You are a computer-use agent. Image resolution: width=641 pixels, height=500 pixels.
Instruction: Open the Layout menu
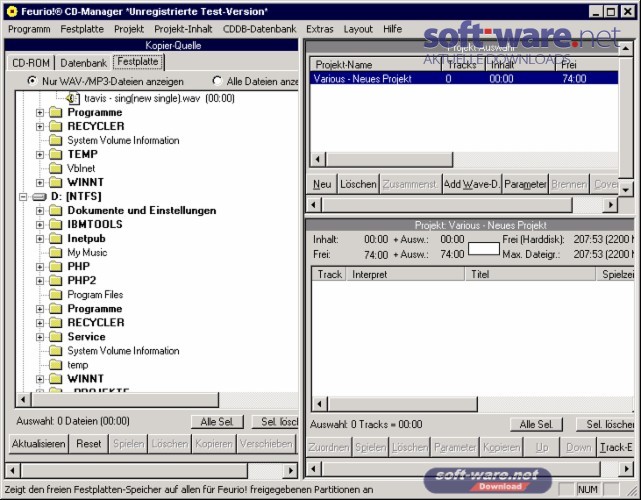coord(358,29)
